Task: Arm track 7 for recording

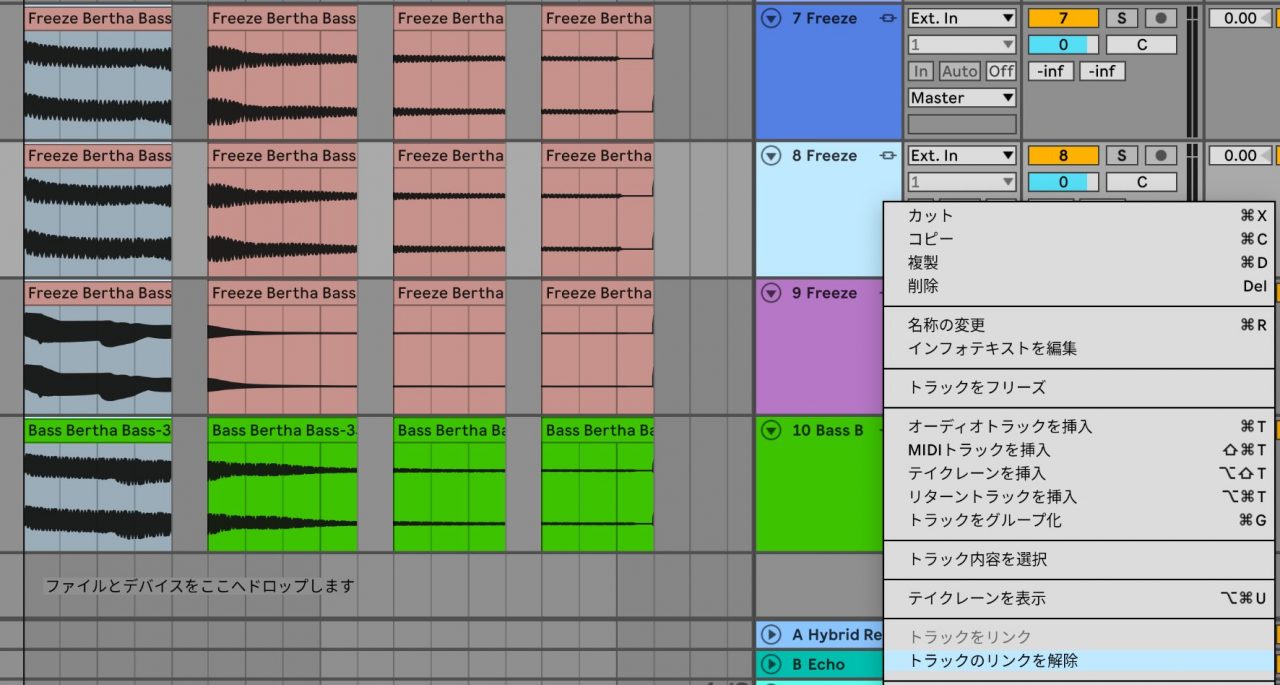Action: [x=1160, y=18]
